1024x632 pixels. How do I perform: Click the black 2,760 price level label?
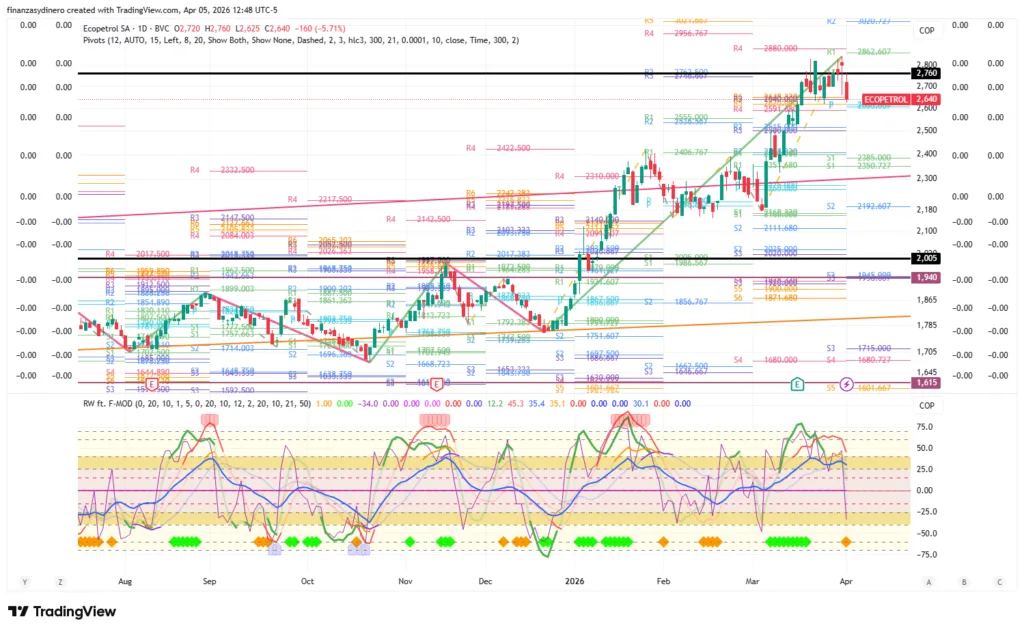[x=925, y=73]
